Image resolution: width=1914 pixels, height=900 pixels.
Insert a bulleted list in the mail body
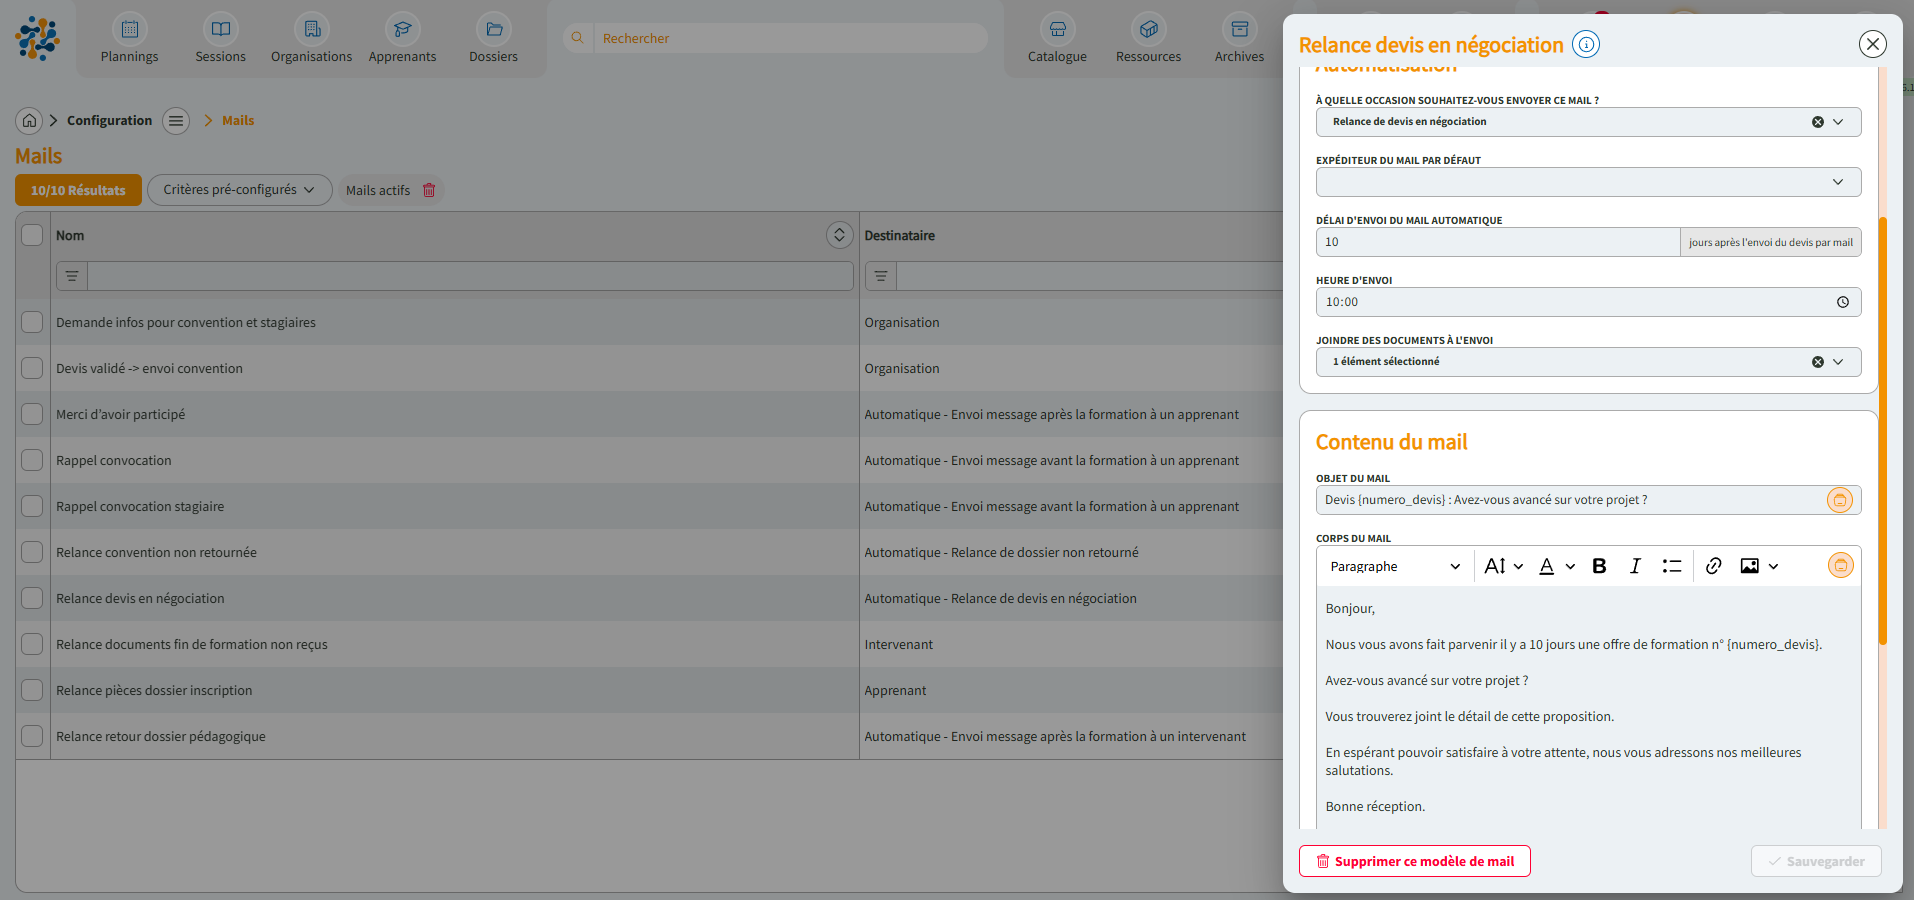click(x=1672, y=565)
